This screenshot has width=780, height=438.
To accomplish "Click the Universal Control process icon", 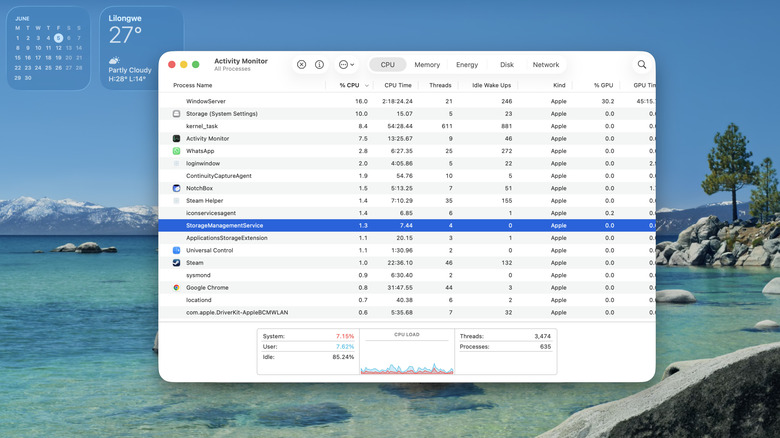I will click(176, 250).
